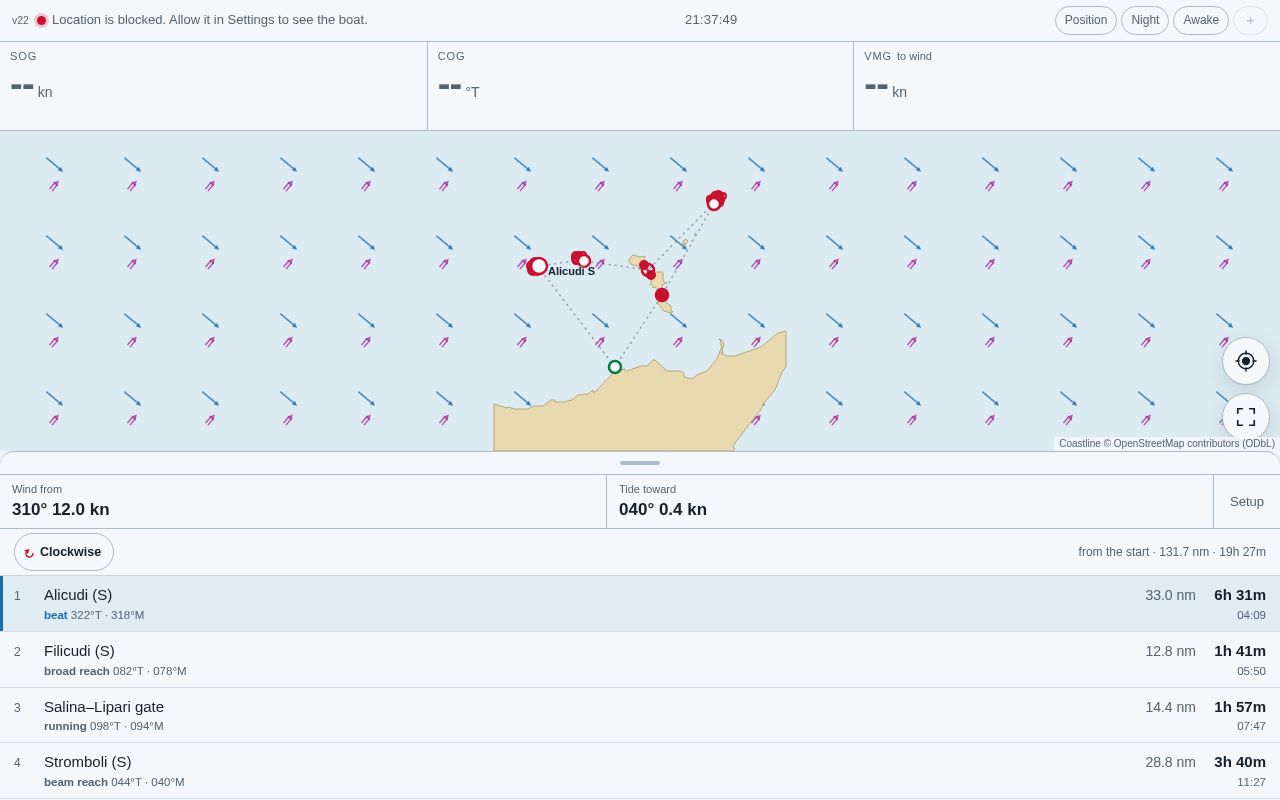The image size is (1280, 800).
Task: Select leg 4 Stromboli (S)
Action: [640, 771]
